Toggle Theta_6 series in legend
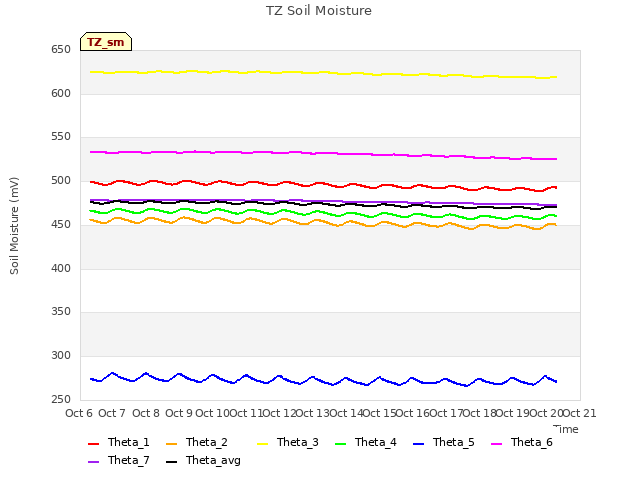Screen dimensions: 640x480 click(521, 442)
